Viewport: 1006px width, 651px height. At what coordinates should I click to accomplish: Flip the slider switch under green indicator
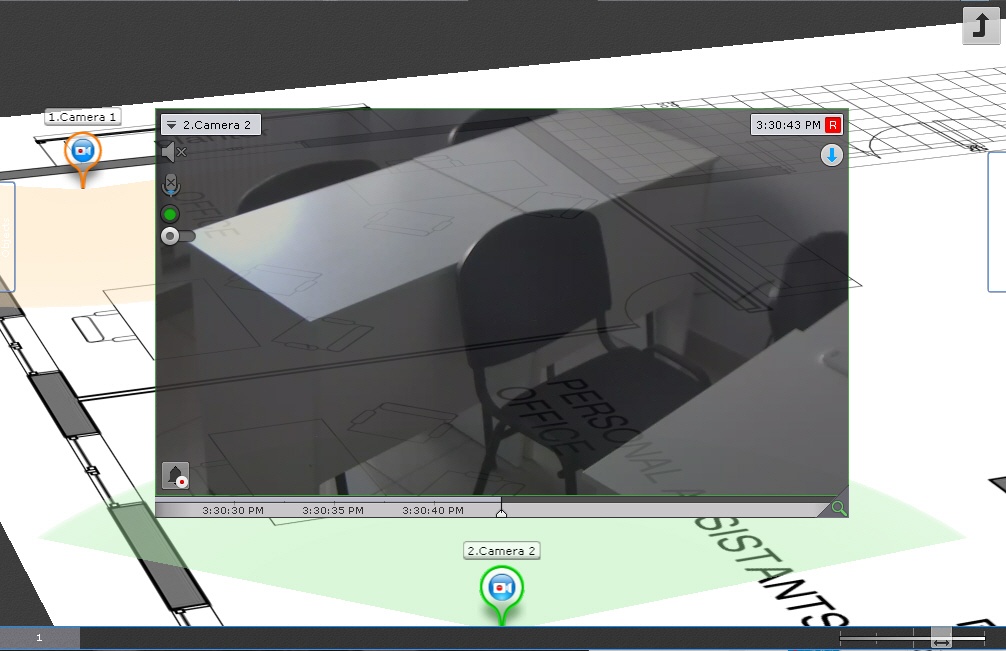(x=176, y=236)
